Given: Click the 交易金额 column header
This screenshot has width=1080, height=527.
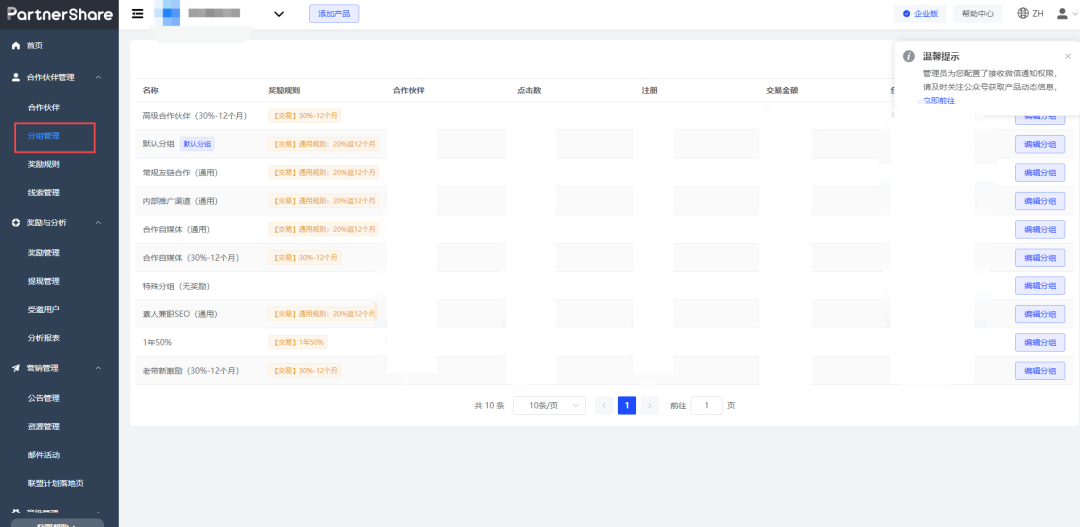Looking at the screenshot, I should 782,91.
